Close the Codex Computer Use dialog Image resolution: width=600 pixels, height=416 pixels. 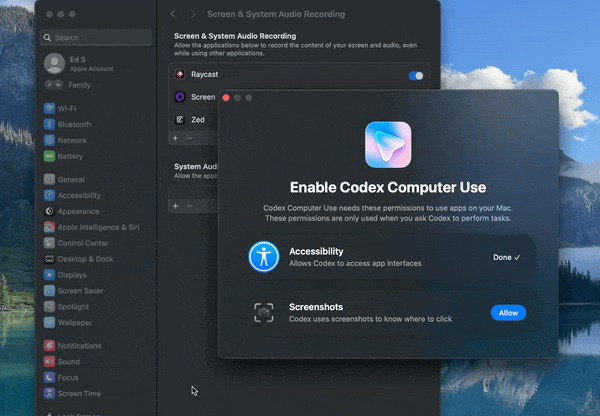226,98
